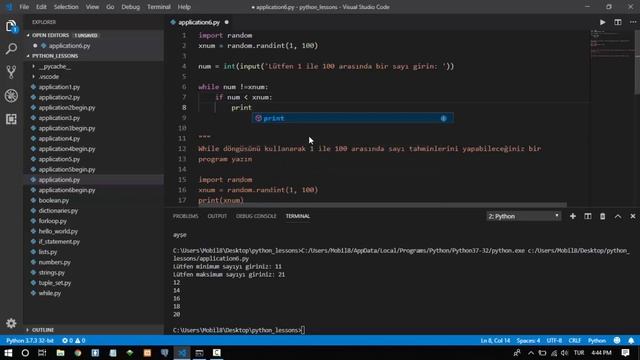Open editor More Actions ellipsis
The image size is (640, 360).
(633, 22)
